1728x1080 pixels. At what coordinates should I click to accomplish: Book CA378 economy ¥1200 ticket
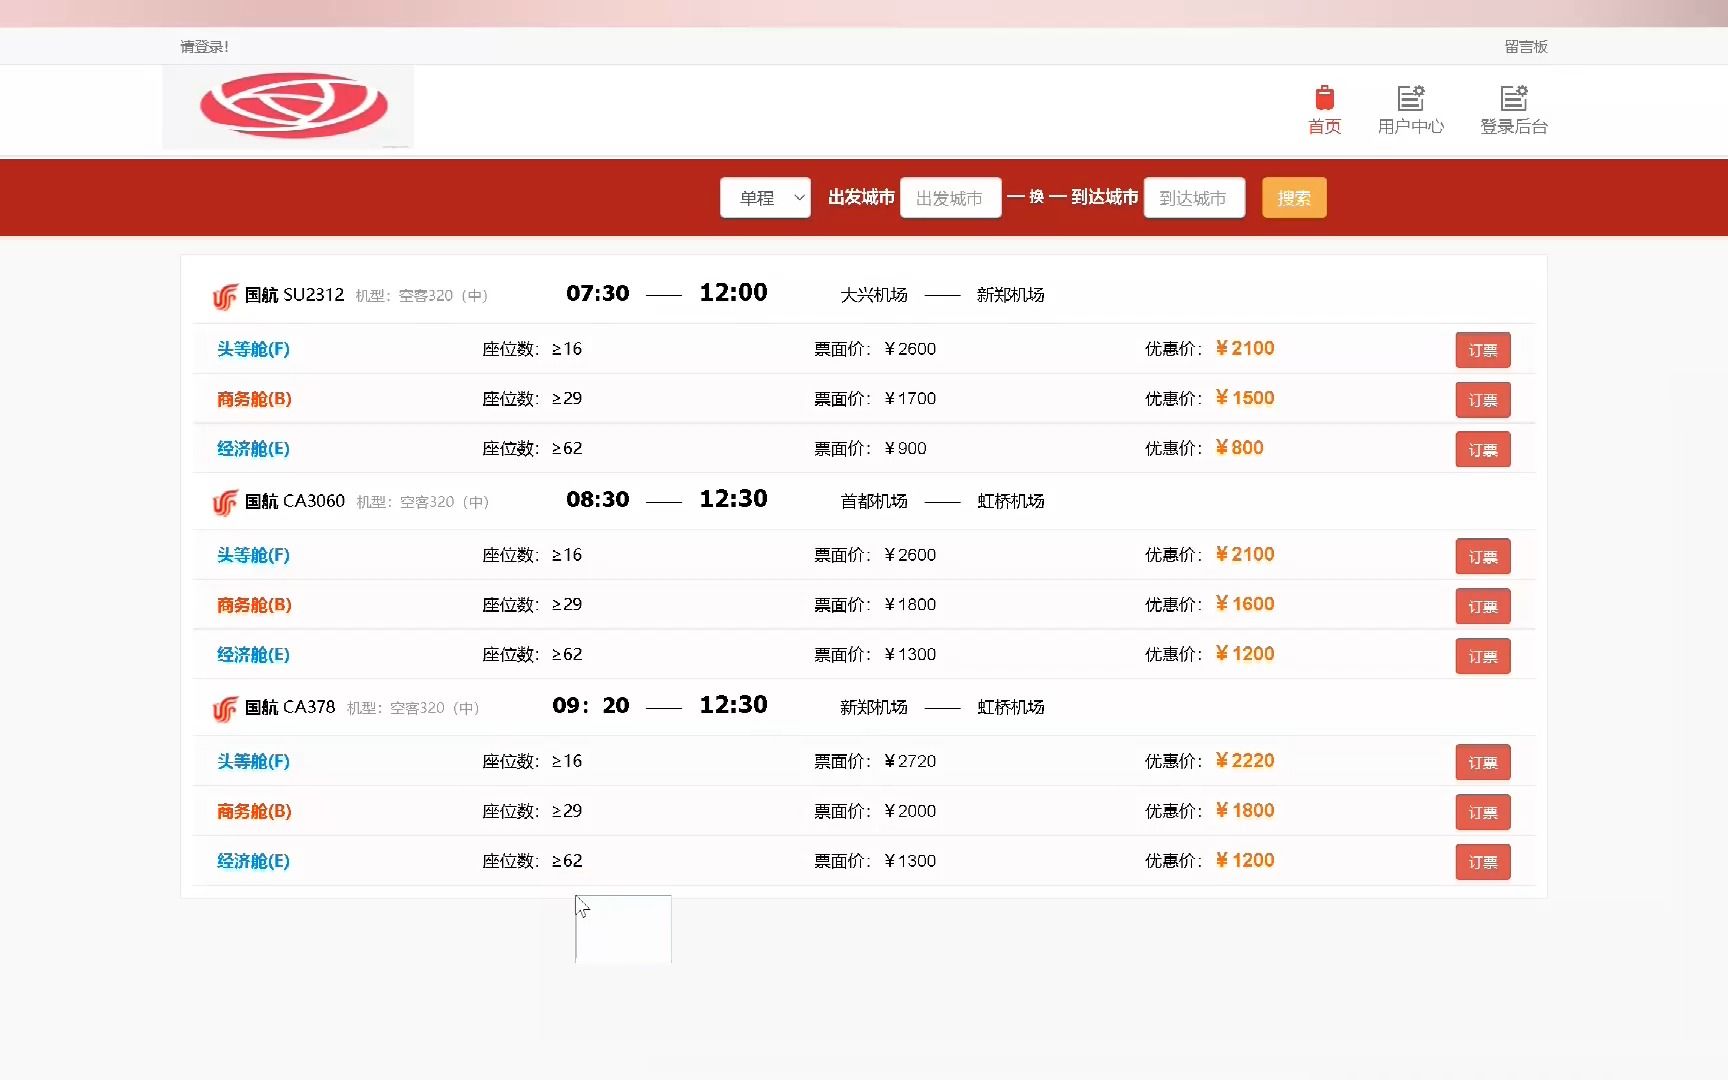(1483, 862)
